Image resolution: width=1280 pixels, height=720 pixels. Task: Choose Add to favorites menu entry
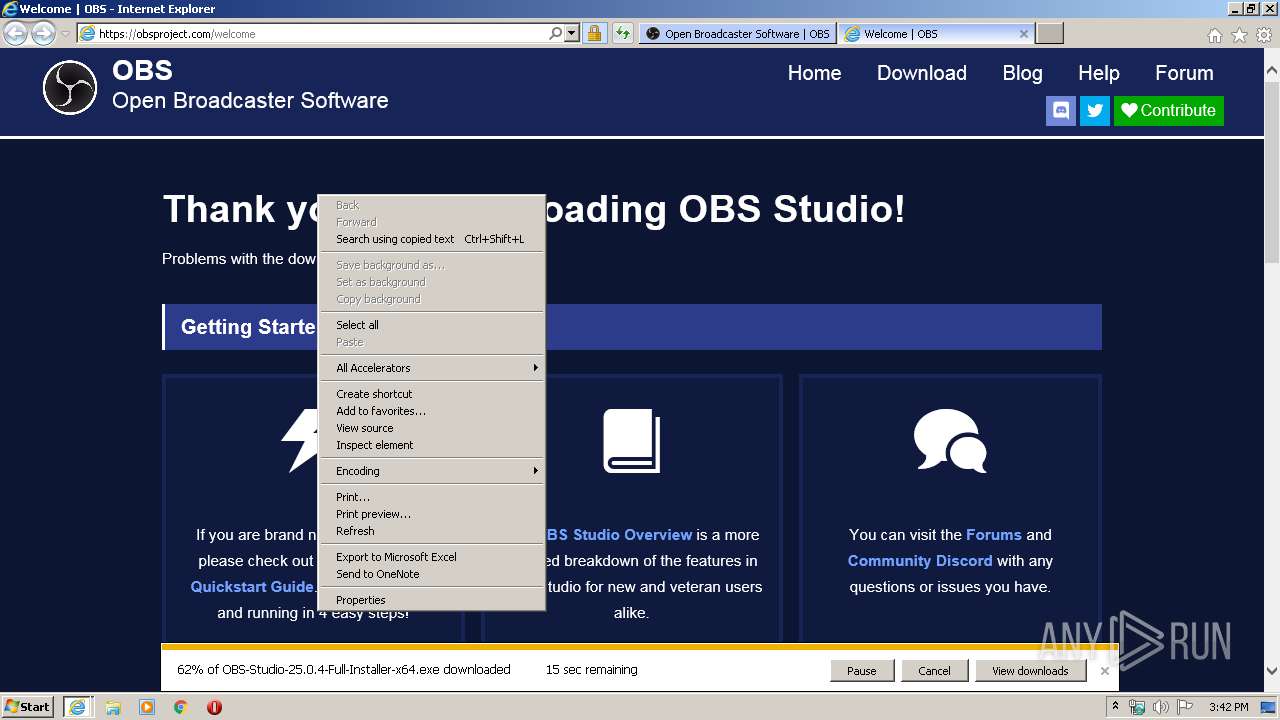tap(432, 411)
